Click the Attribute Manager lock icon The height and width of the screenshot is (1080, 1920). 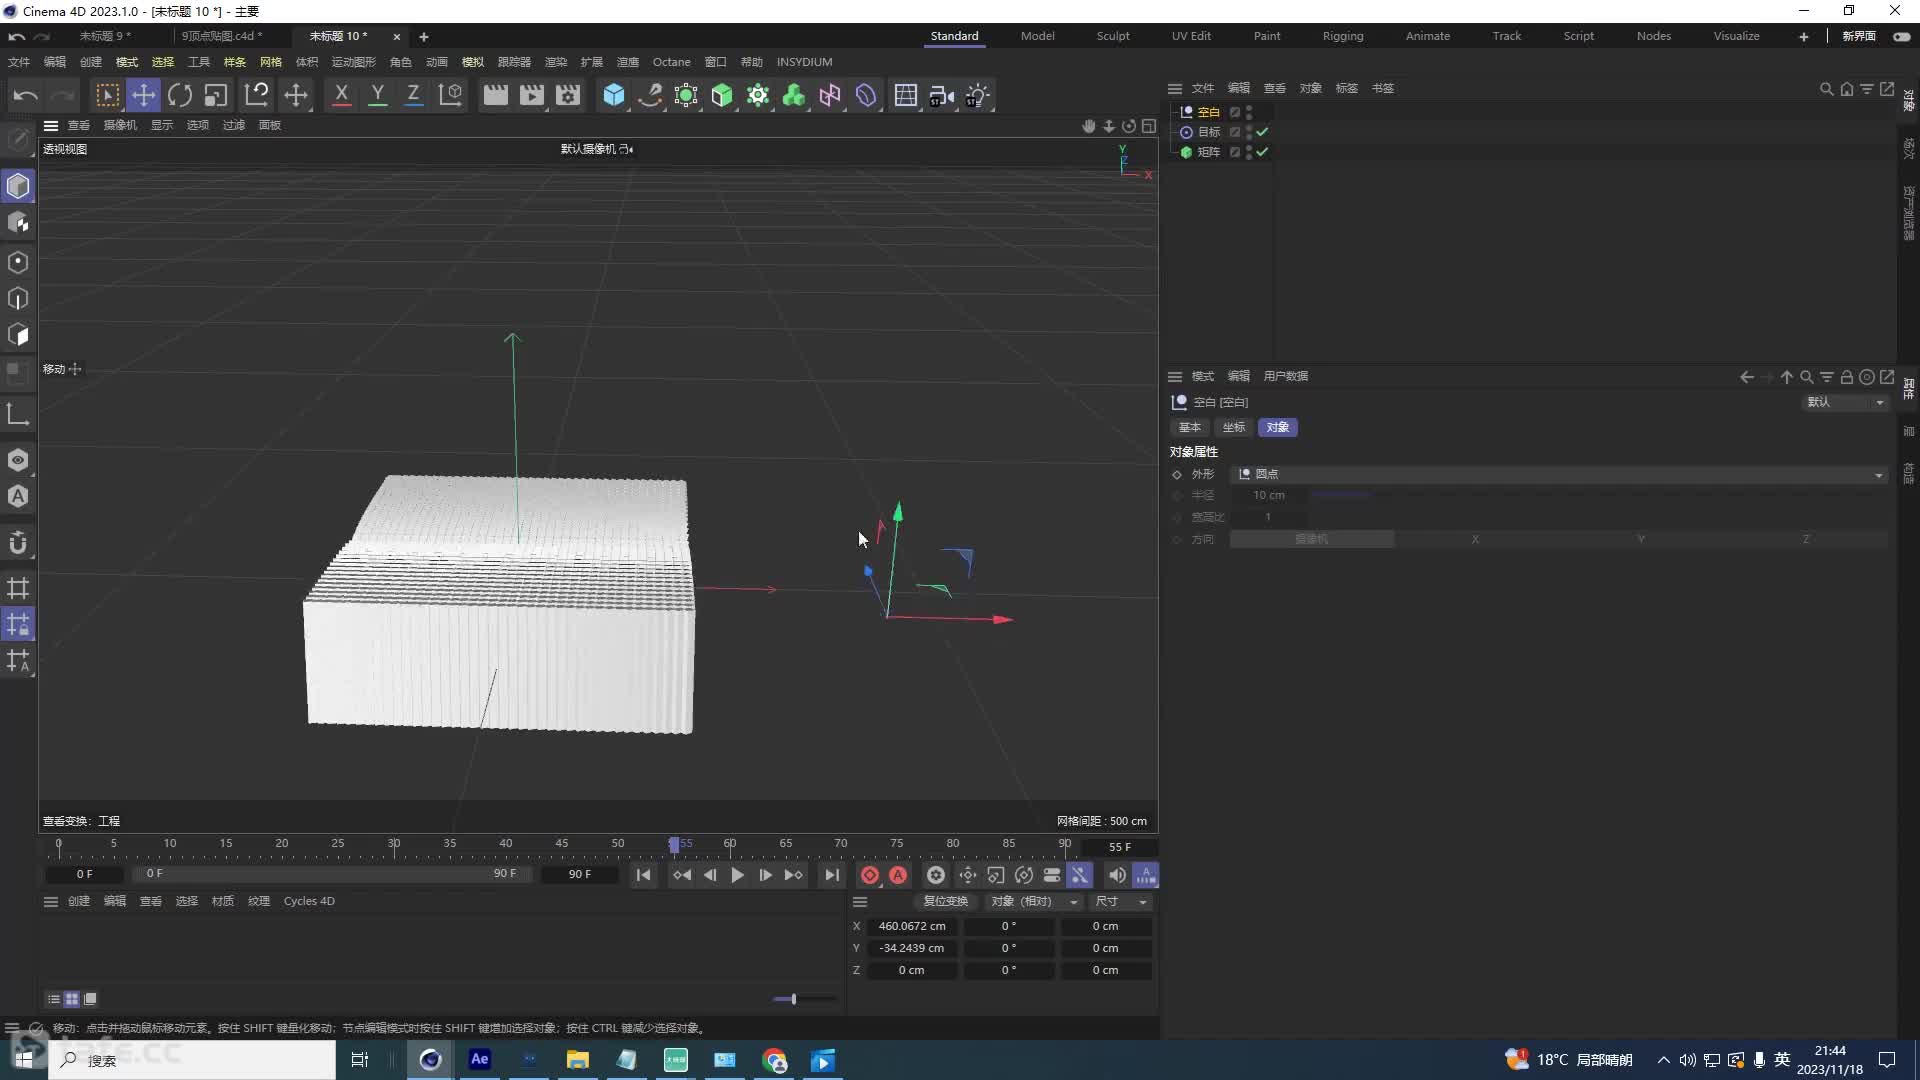[x=1847, y=377]
